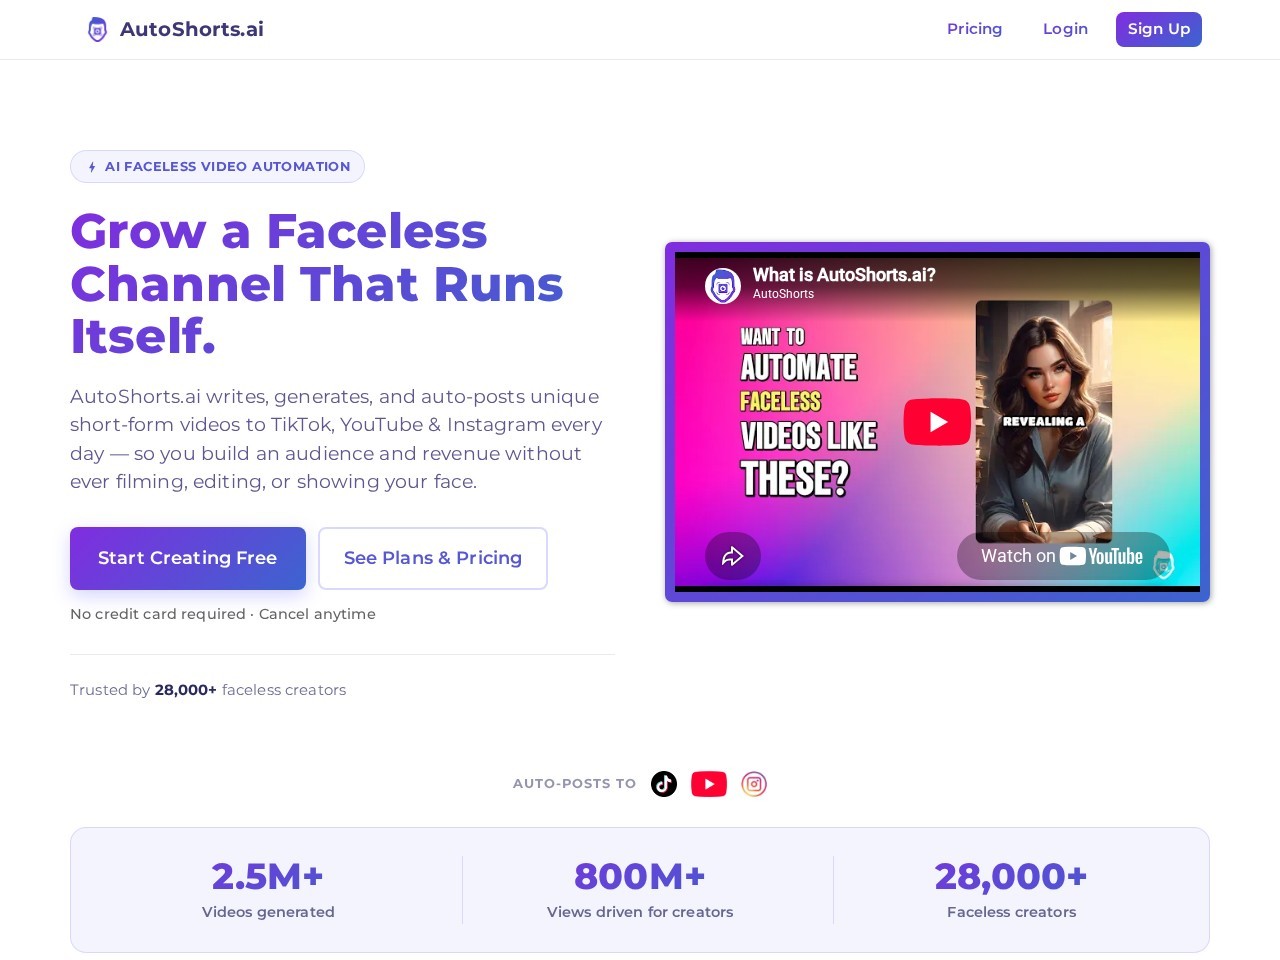Click the AutoShorts channel name in video

783,294
